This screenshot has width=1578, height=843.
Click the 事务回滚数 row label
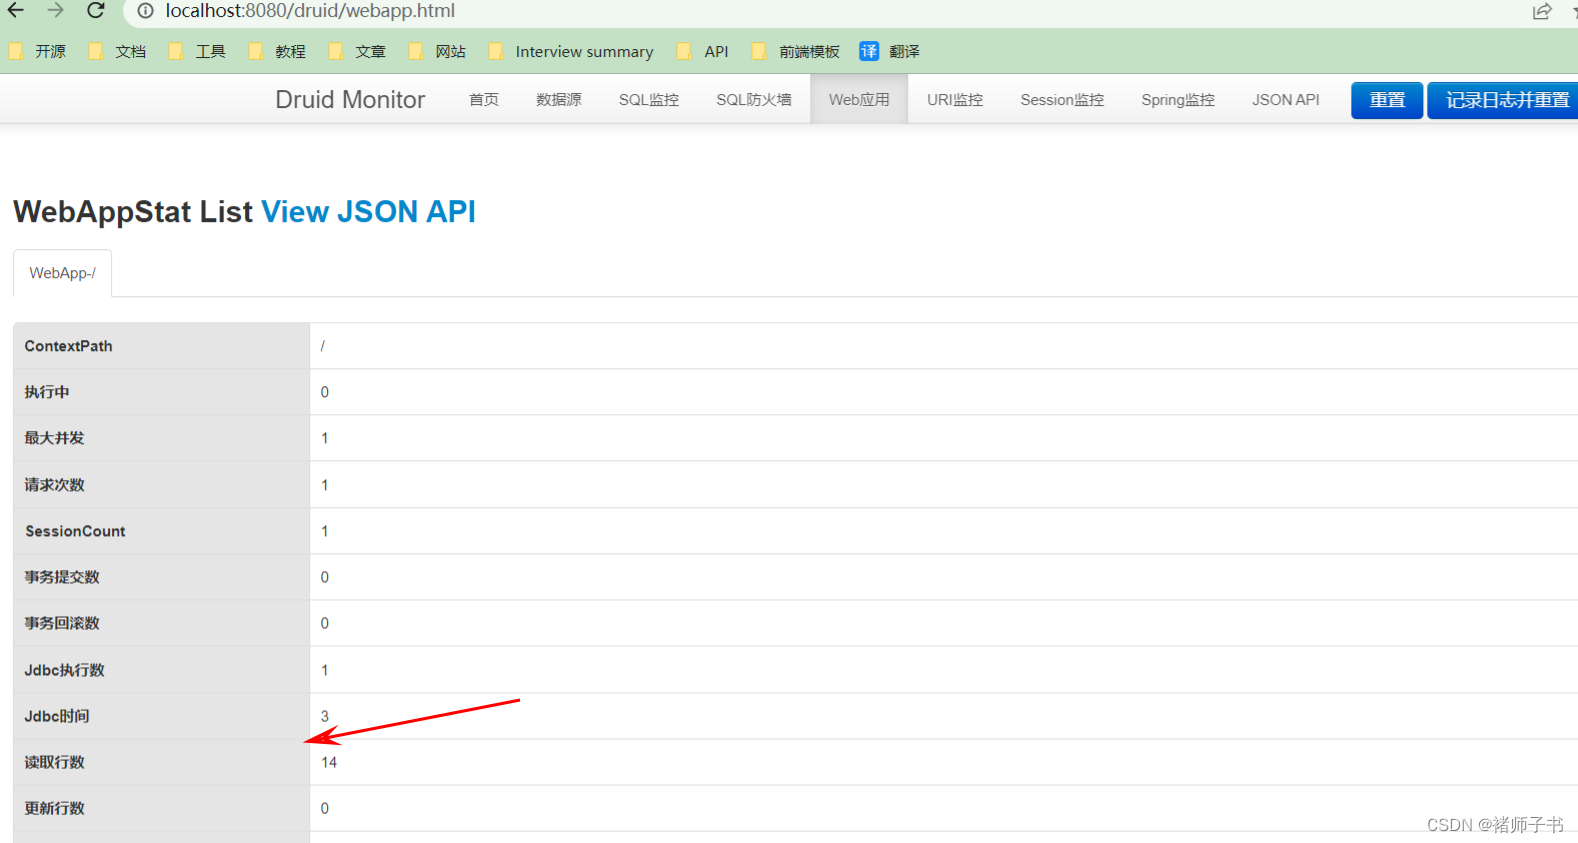tap(62, 623)
